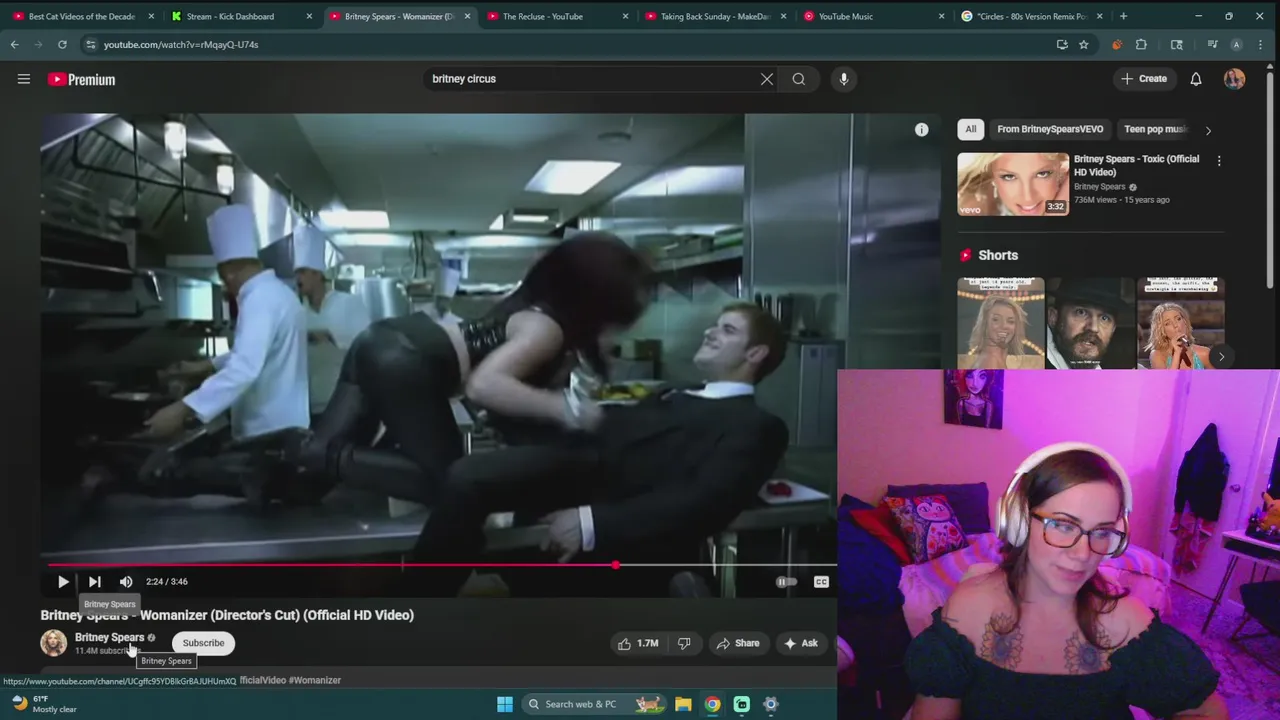The width and height of the screenshot is (1280, 720).
Task: Seek using the red progress bar handle
Action: 615,565
